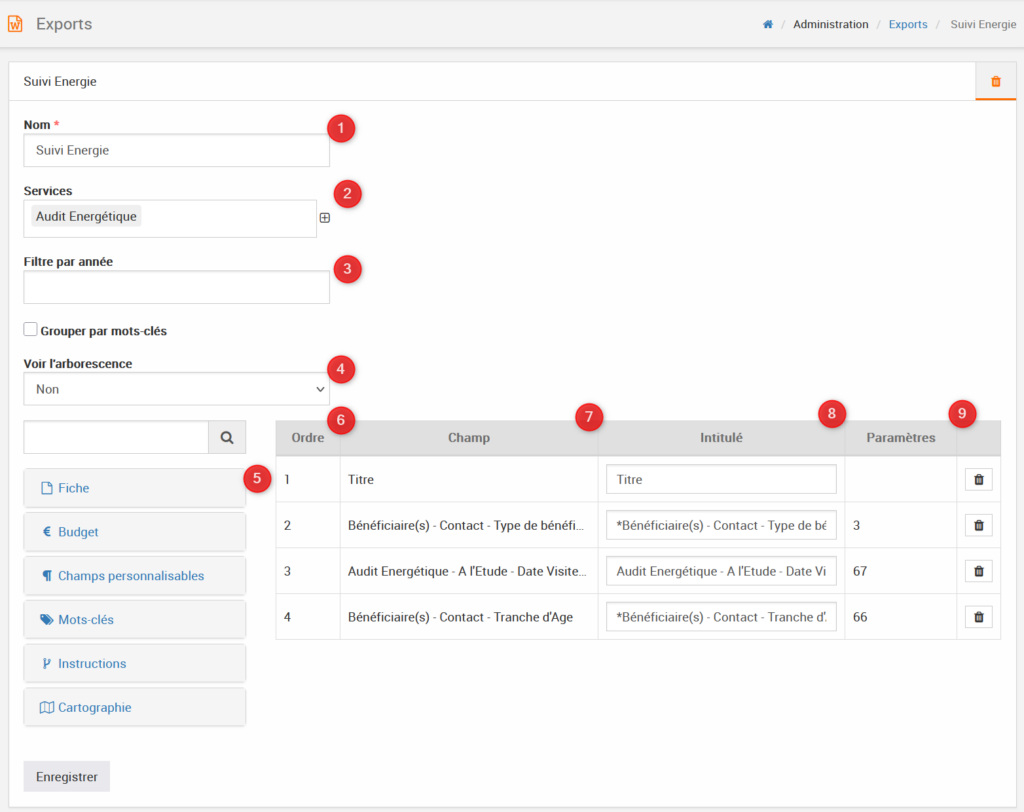Expand the Fiche field category
Image resolution: width=1024 pixels, height=812 pixels.
[134, 489]
